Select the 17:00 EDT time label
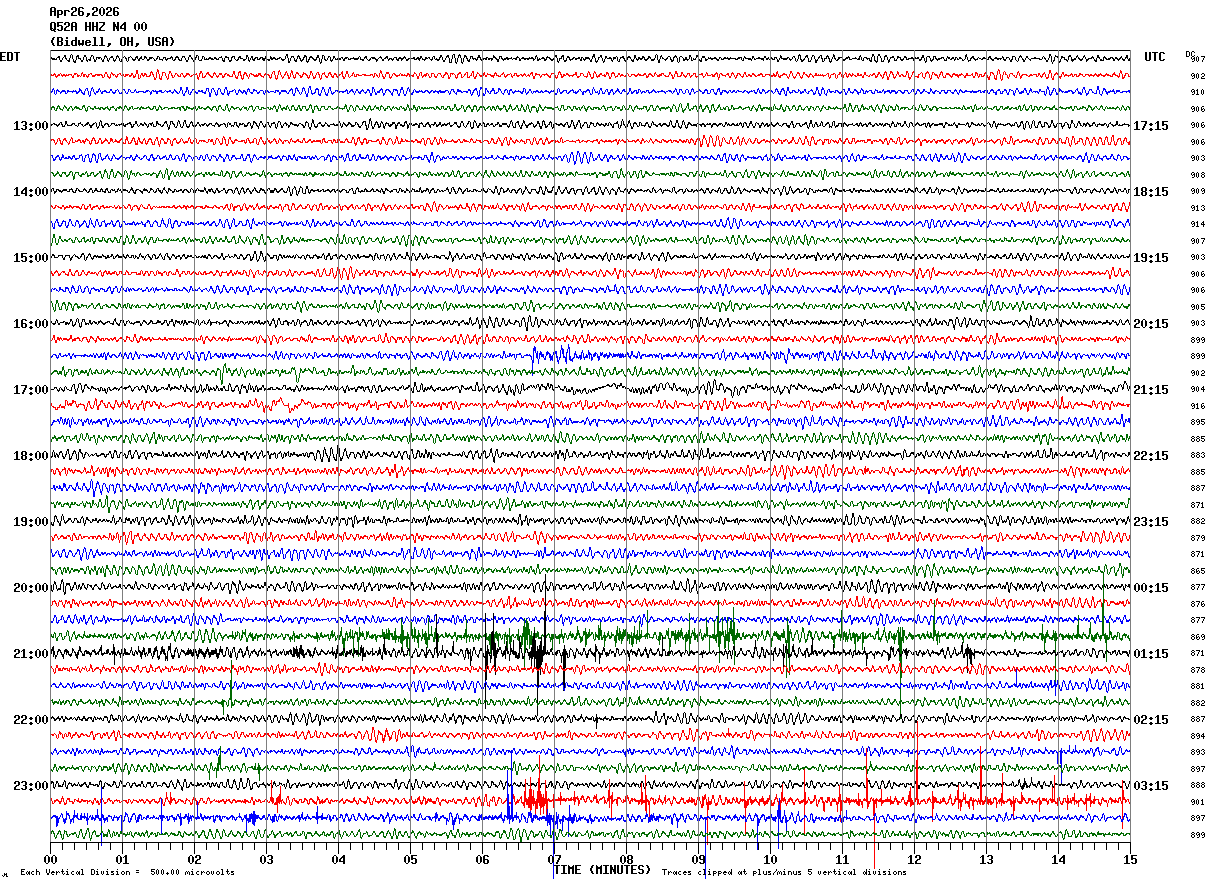 31,390
